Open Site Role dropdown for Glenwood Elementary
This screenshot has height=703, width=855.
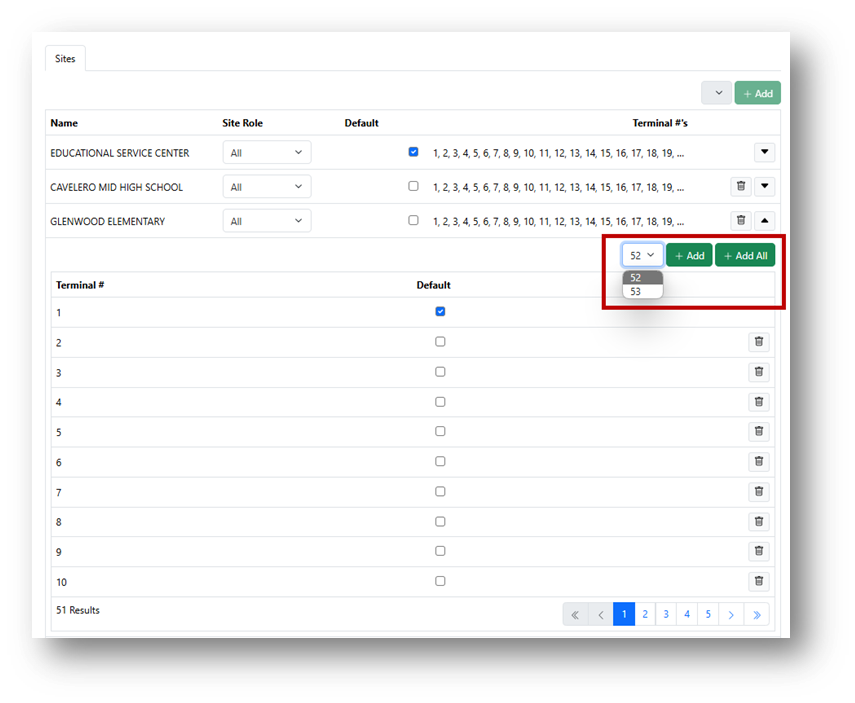(x=267, y=221)
